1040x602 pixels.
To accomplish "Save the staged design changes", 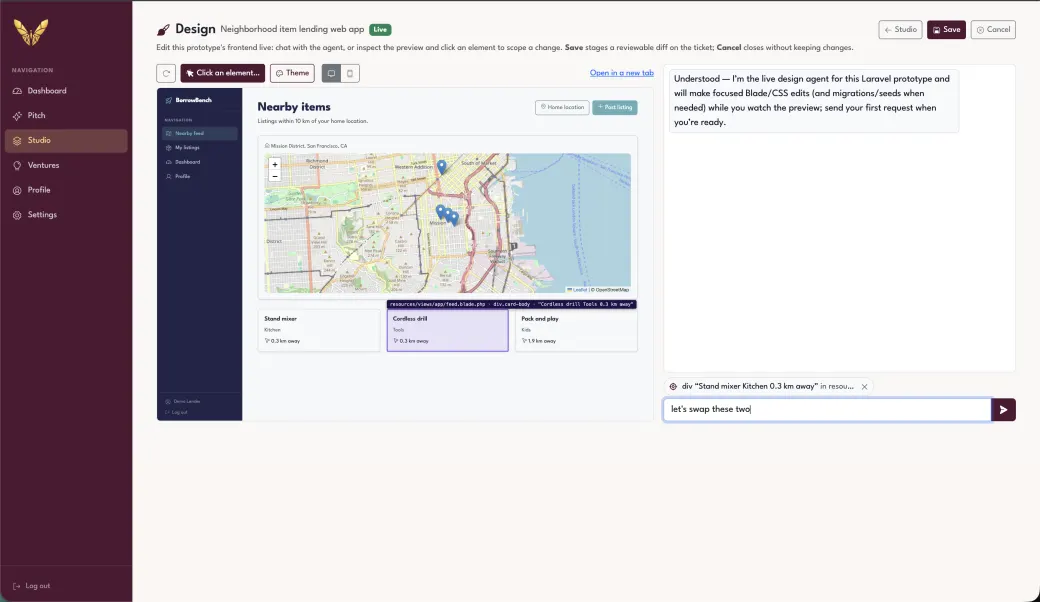I will pos(946,30).
